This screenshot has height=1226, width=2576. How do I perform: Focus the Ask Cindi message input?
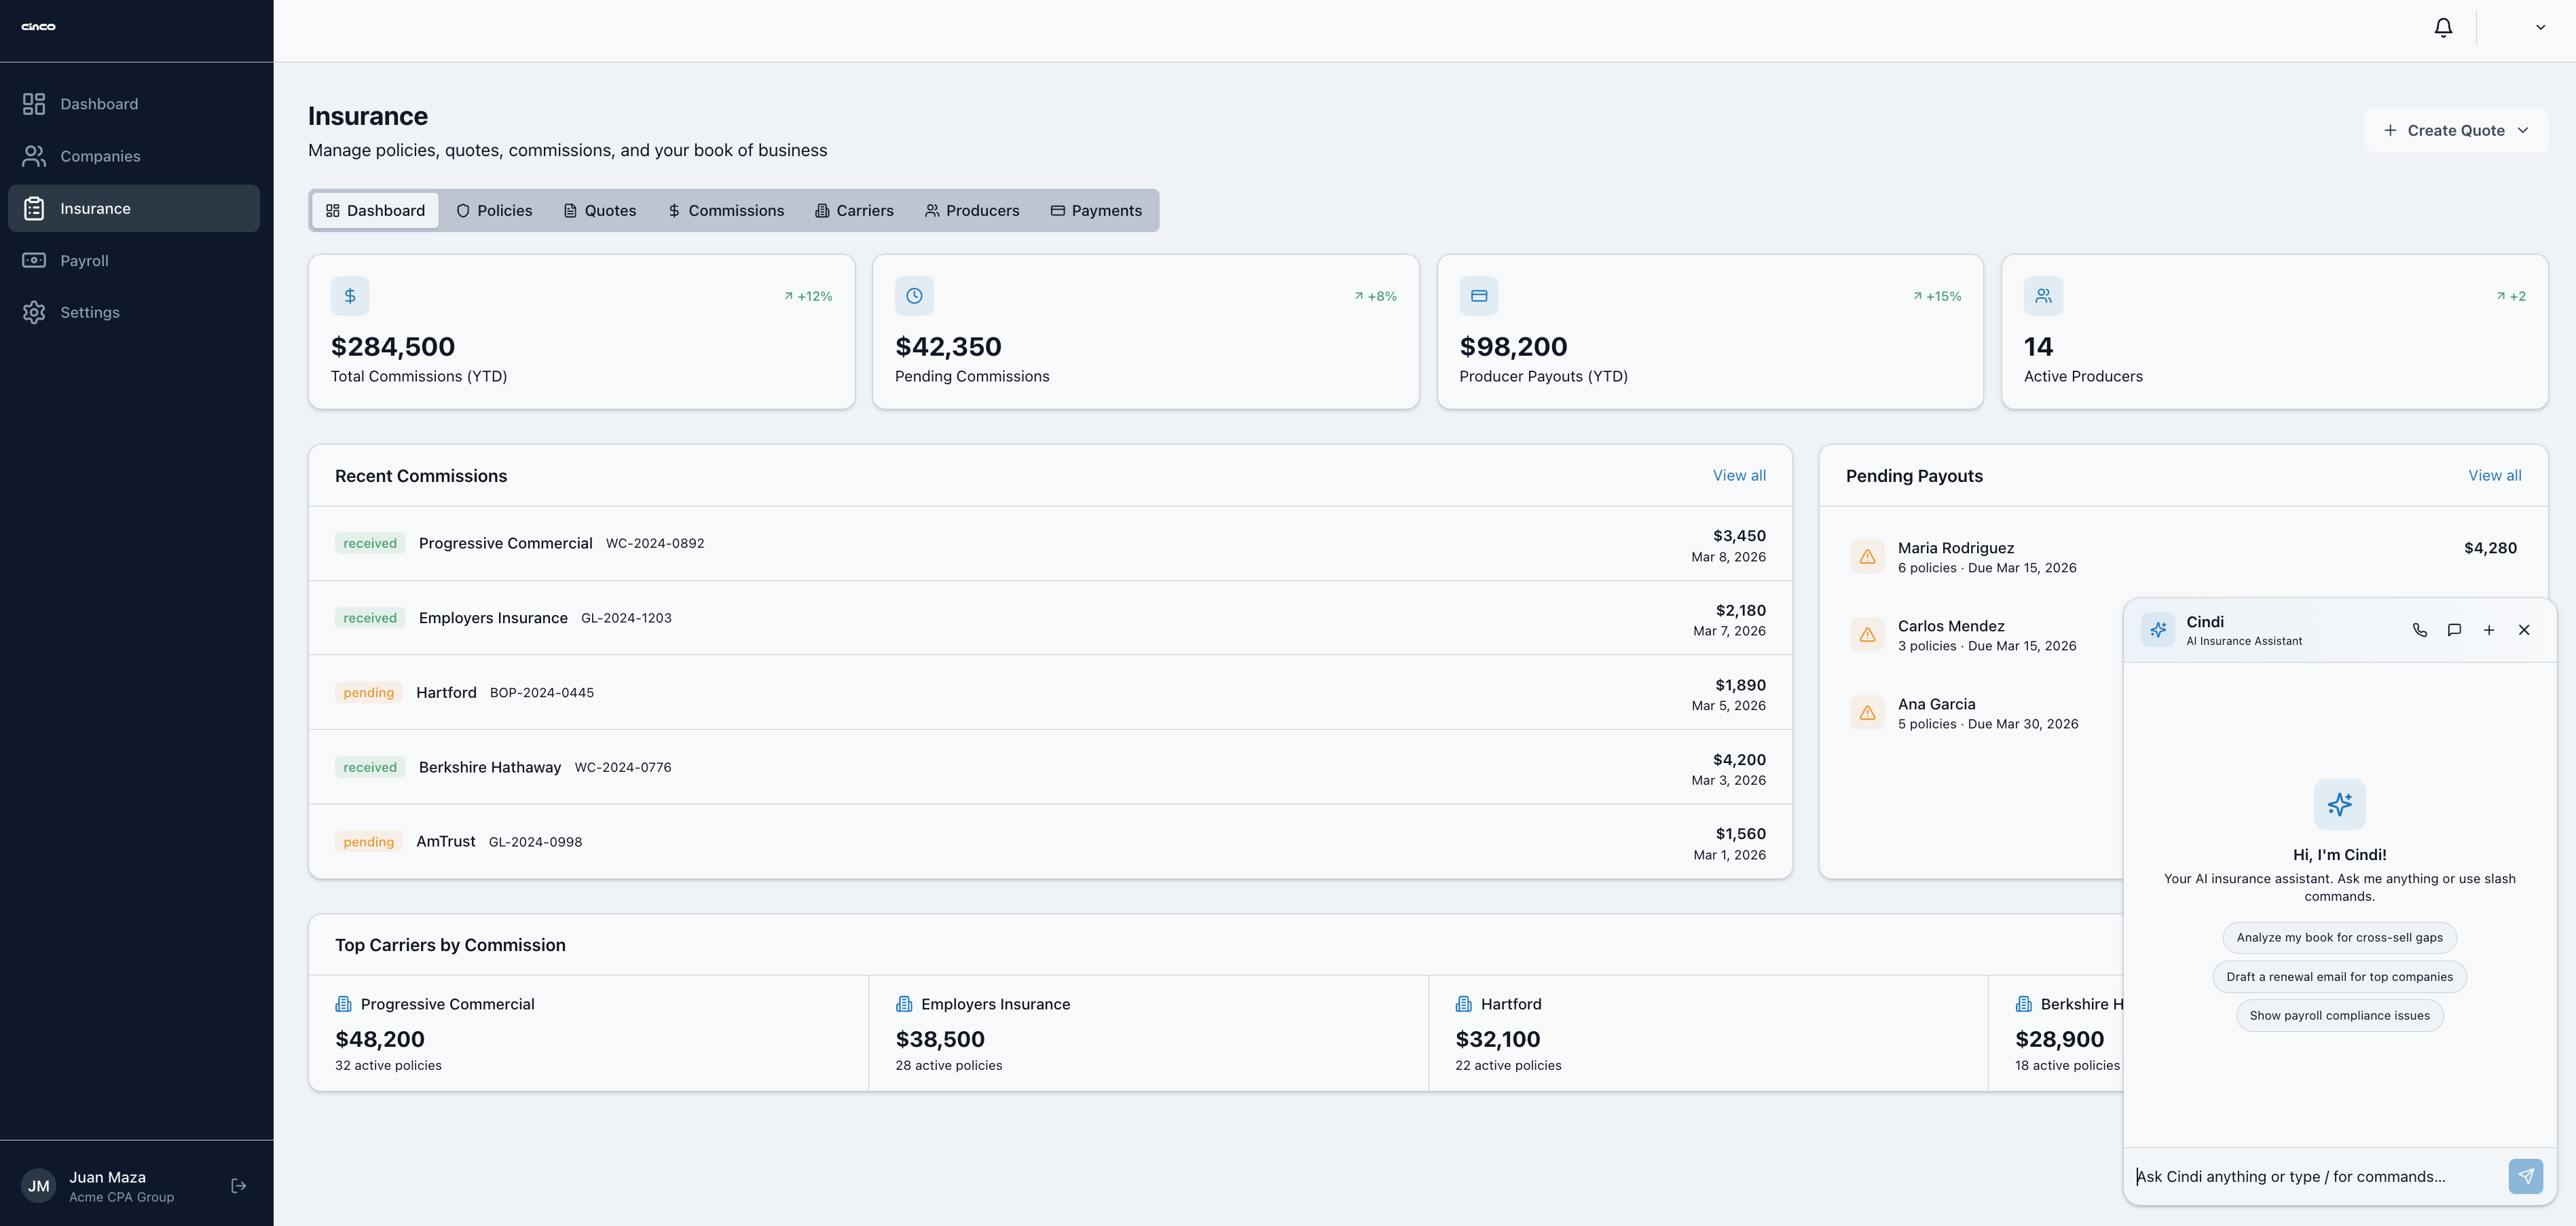(2316, 1177)
